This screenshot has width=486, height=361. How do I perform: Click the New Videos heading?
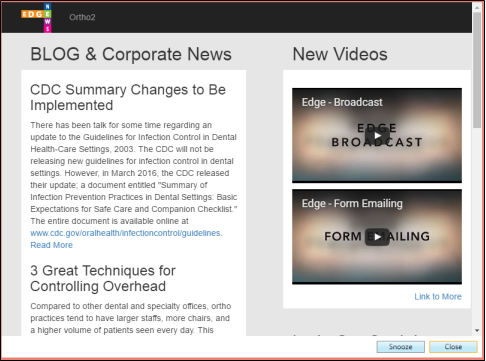pyautogui.click(x=340, y=54)
